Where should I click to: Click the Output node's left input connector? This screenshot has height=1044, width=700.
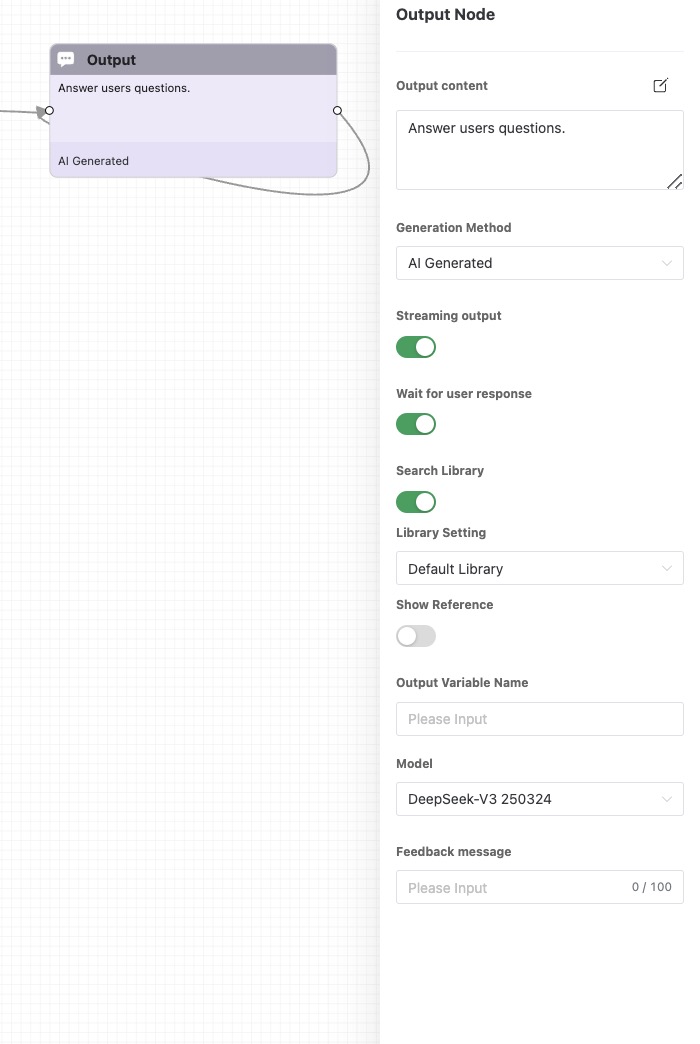pos(49,111)
